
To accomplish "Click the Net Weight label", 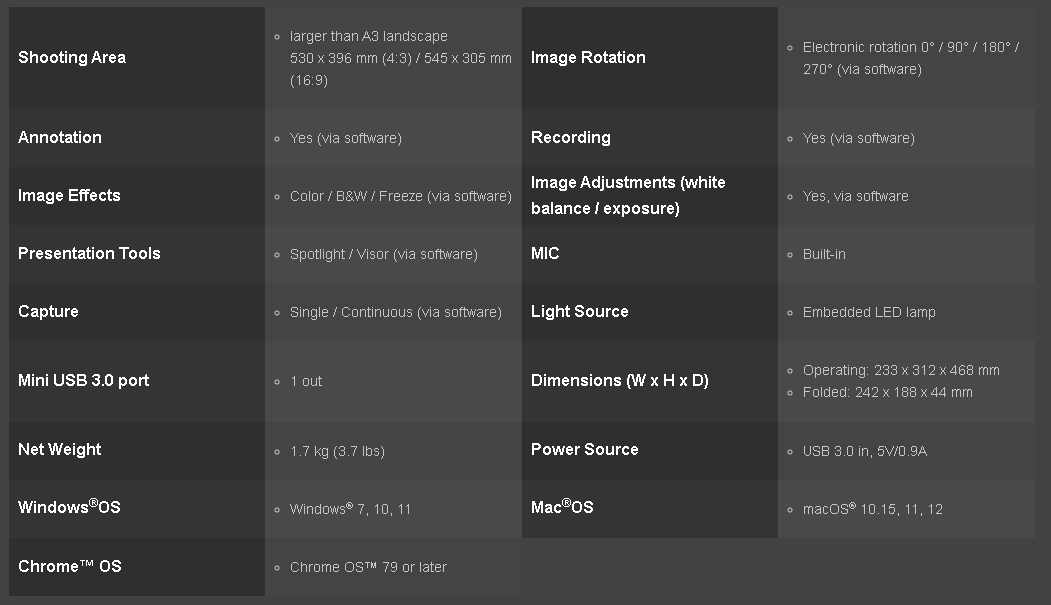I will [x=60, y=450].
